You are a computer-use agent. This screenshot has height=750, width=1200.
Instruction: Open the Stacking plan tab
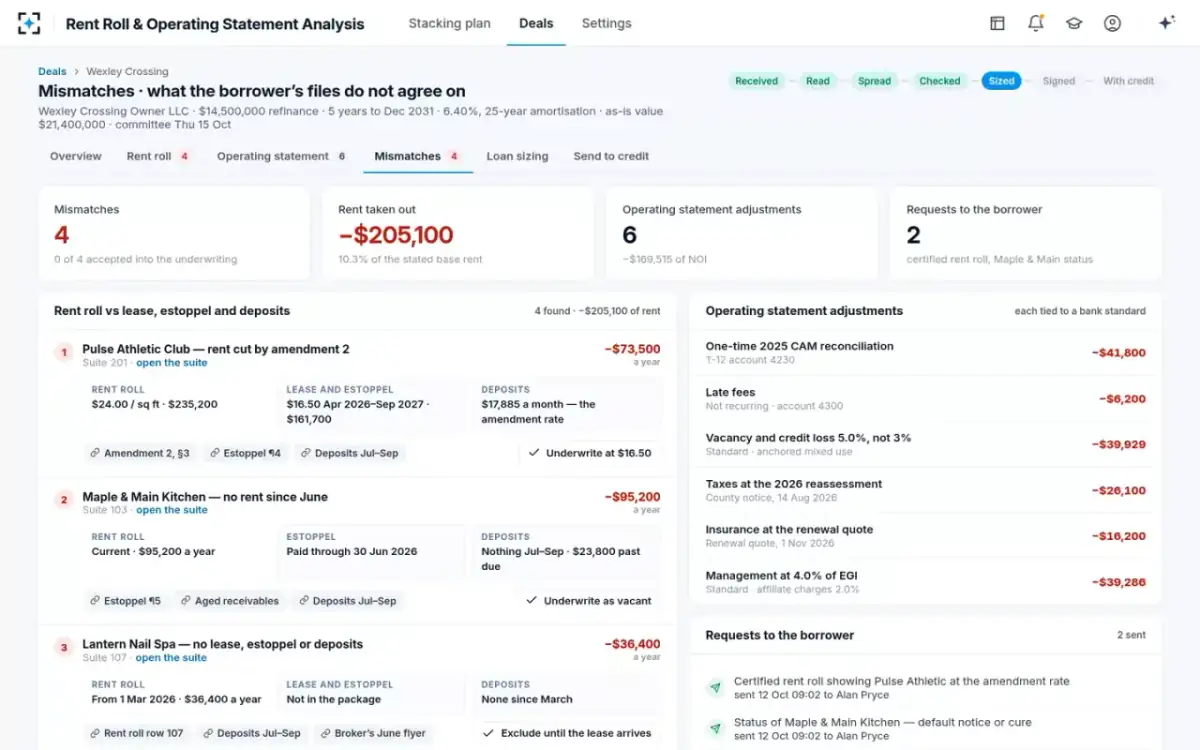(449, 23)
